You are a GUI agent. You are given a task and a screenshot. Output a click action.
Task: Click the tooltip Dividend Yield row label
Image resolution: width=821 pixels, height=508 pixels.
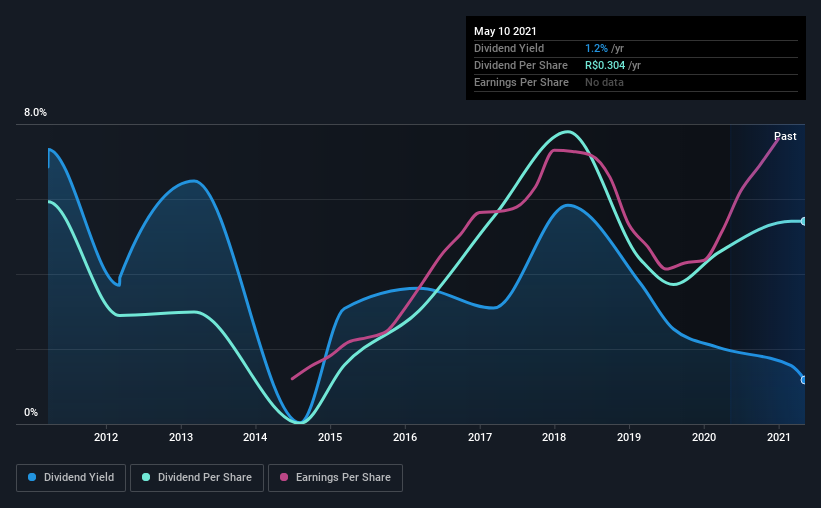(509, 48)
